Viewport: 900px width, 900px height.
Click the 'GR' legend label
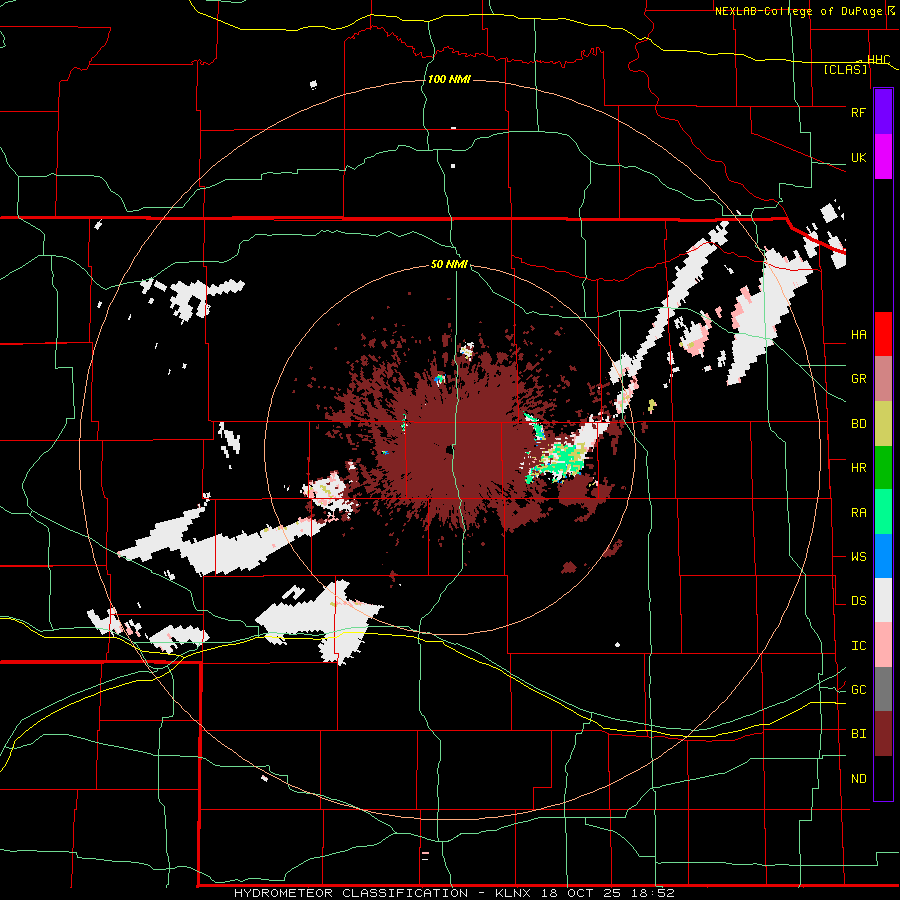point(858,379)
